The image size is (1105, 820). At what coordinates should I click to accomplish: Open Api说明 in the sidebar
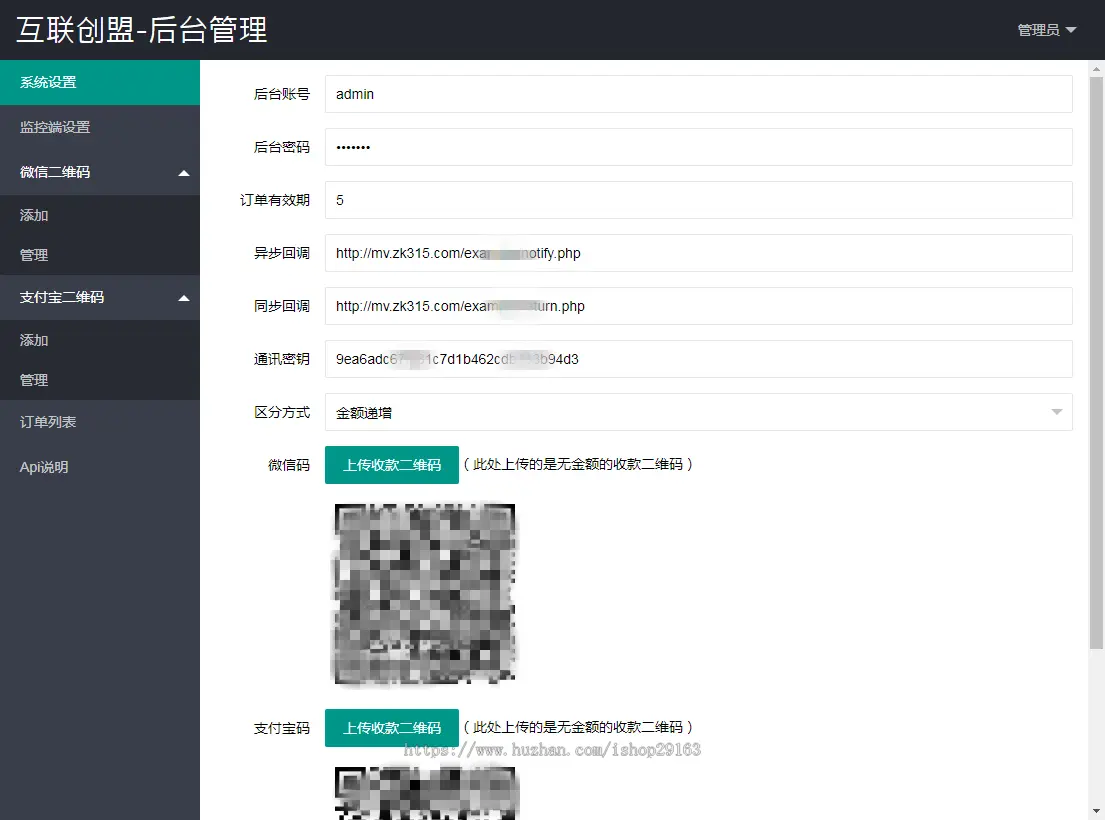coord(99,467)
